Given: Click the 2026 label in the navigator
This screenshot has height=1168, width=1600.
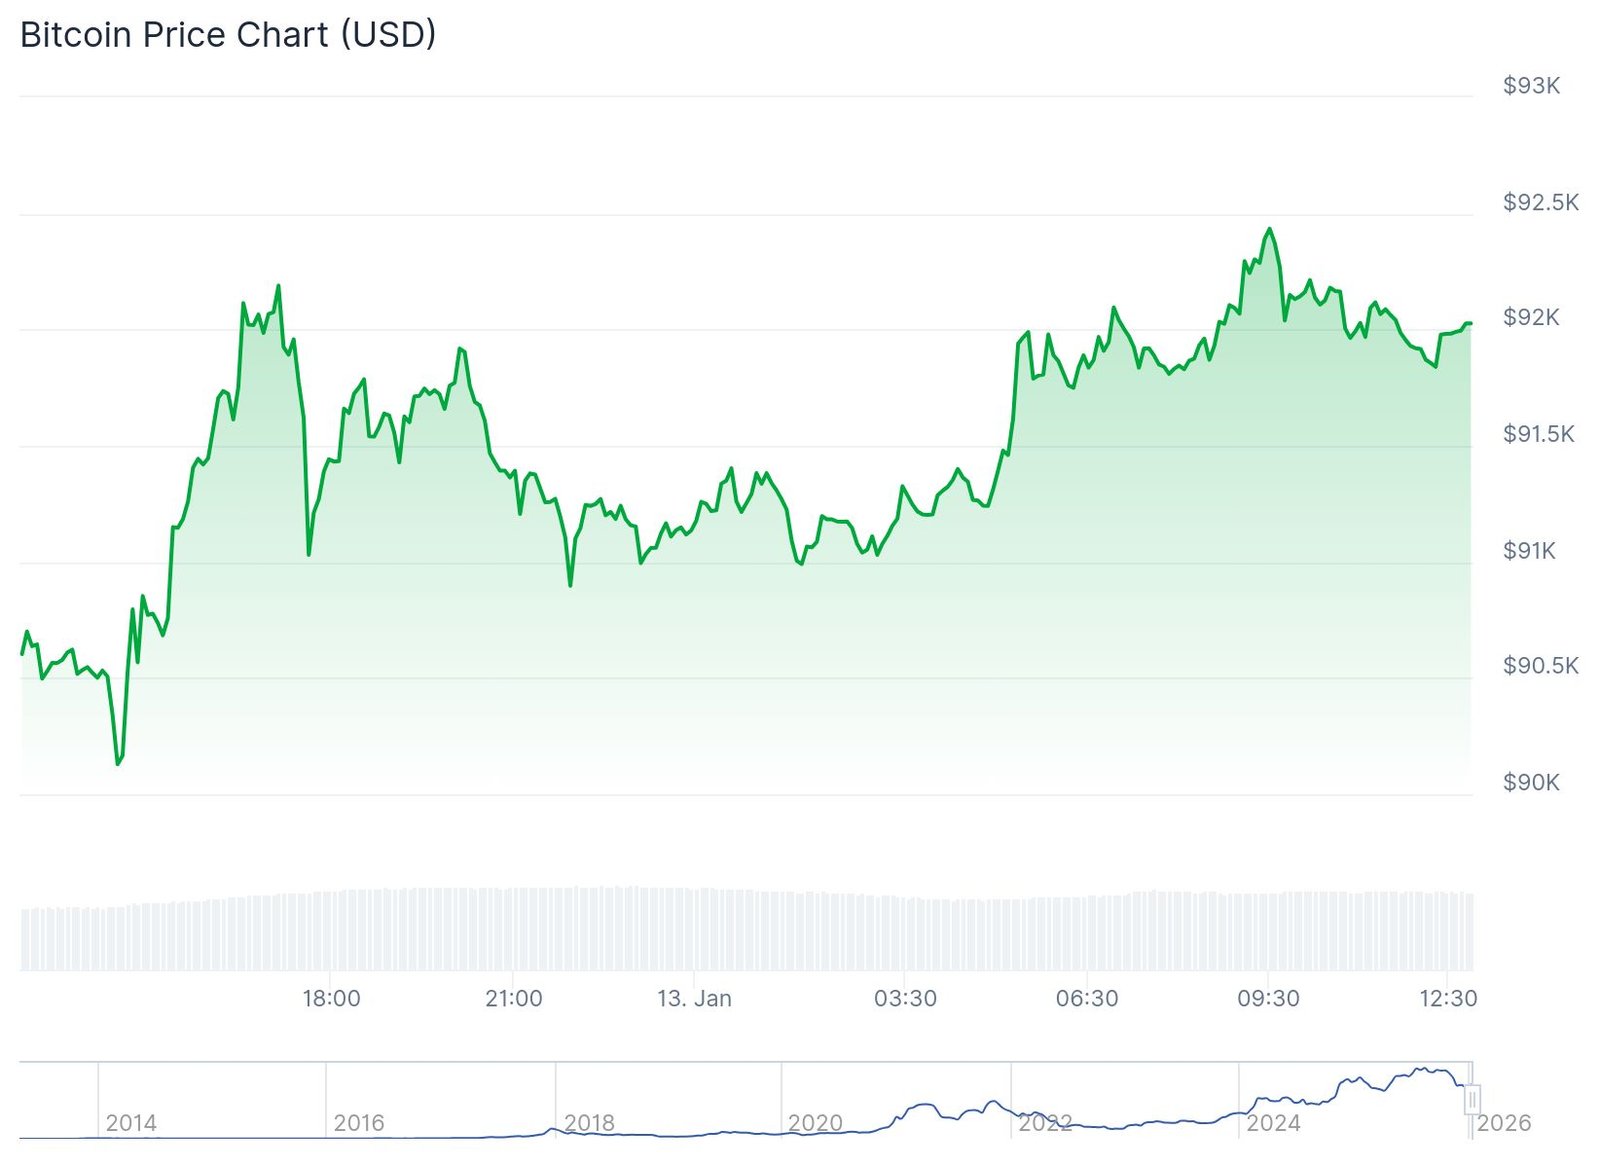Looking at the screenshot, I should pyautogui.click(x=1503, y=1123).
